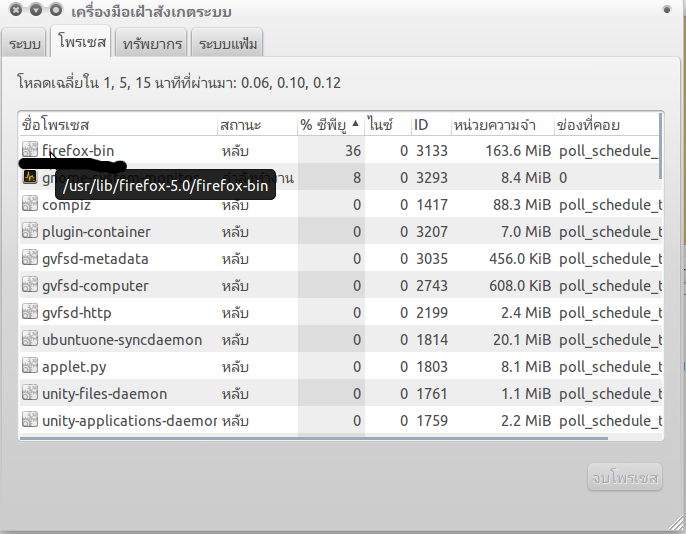686x534 pixels.
Task: Click process ID 2743
Action: [x=432, y=286]
